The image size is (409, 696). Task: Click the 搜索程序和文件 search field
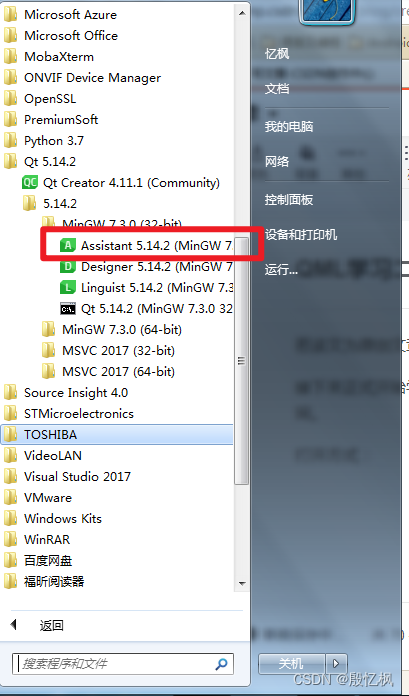tap(123, 664)
